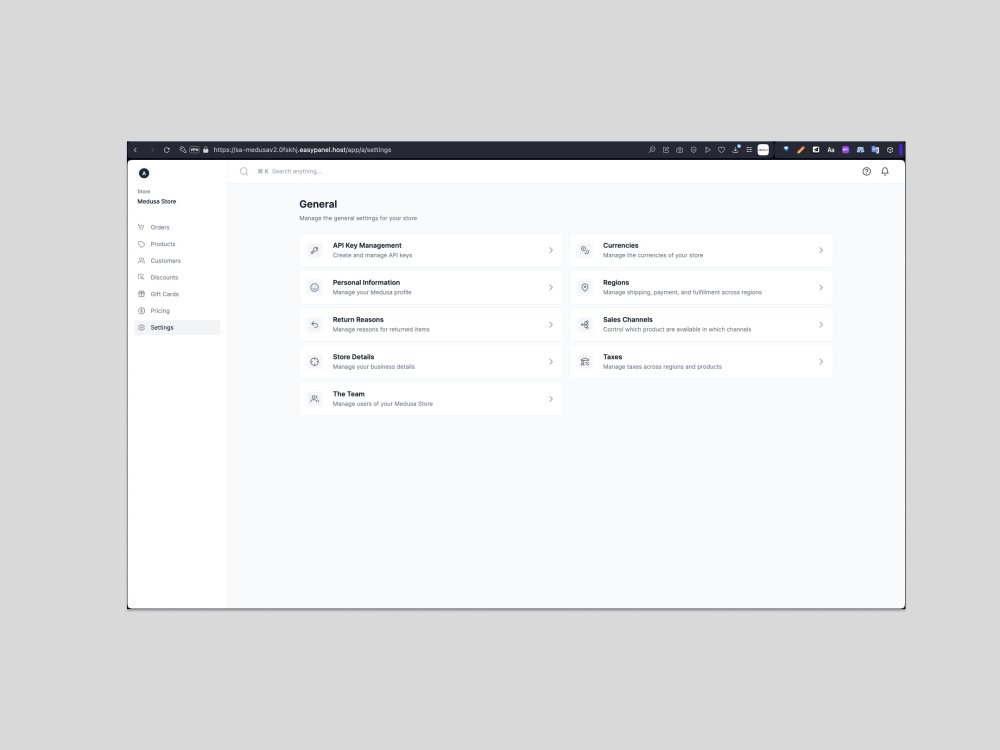
Task: Click the Personal Information smiley icon
Action: coord(314,288)
